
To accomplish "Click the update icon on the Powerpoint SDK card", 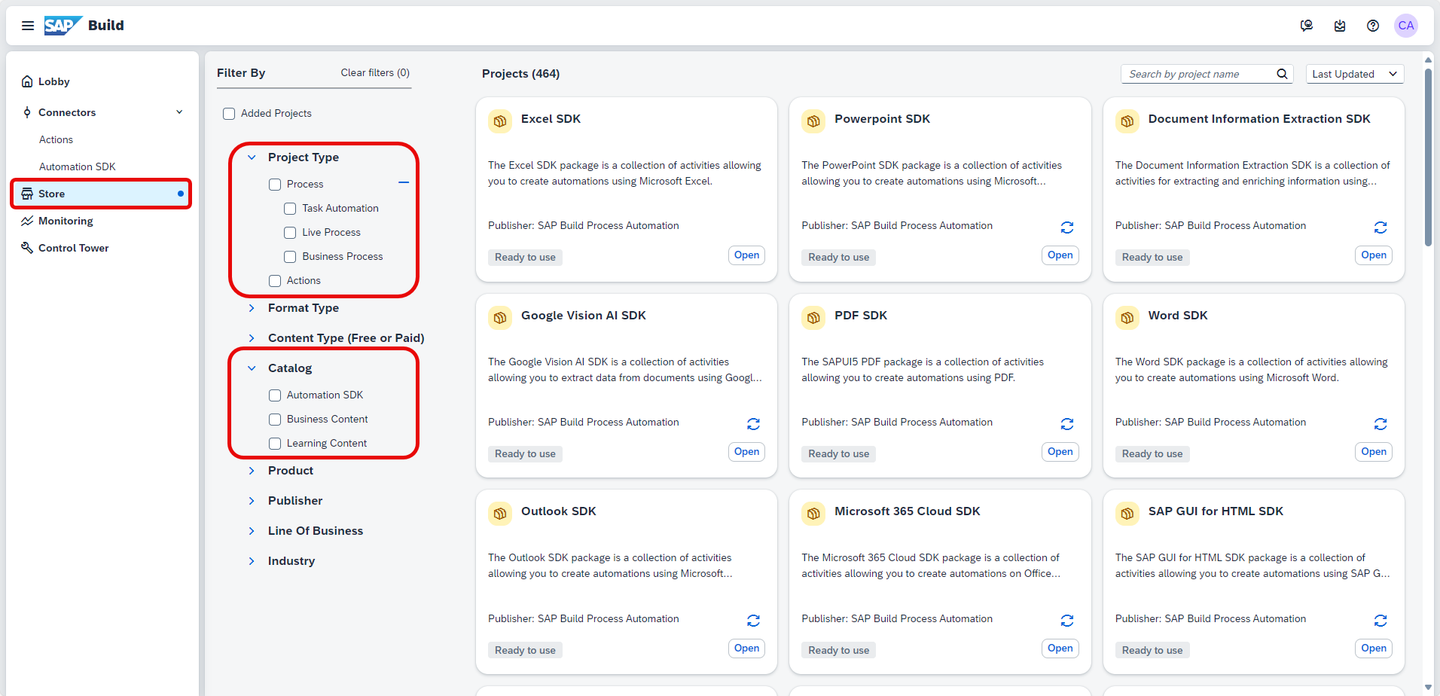I will tap(1067, 228).
